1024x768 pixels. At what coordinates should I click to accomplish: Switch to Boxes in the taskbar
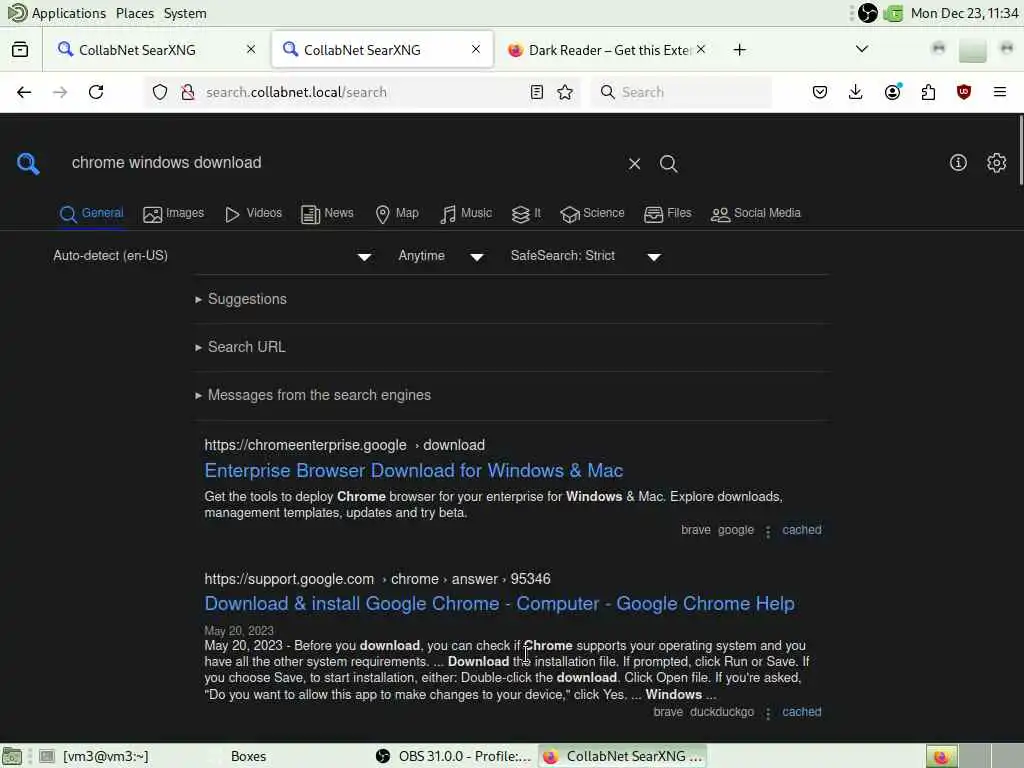(x=248, y=756)
